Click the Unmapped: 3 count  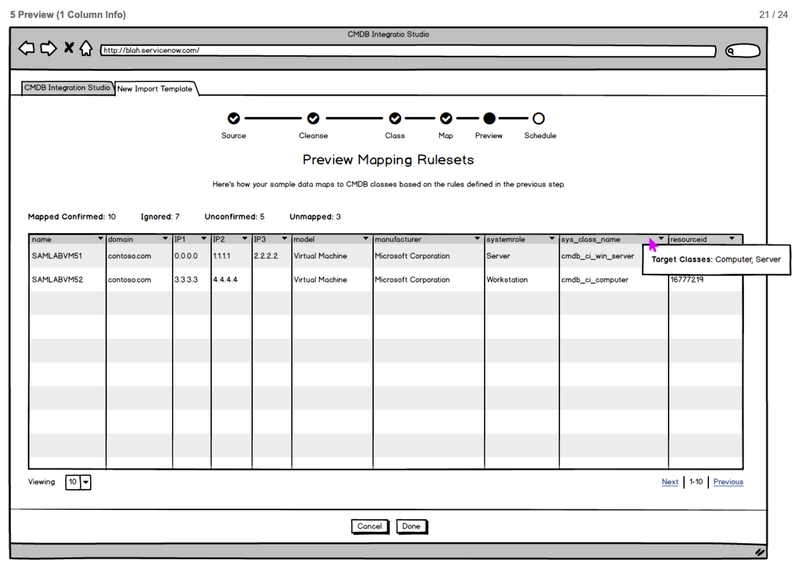tap(315, 217)
